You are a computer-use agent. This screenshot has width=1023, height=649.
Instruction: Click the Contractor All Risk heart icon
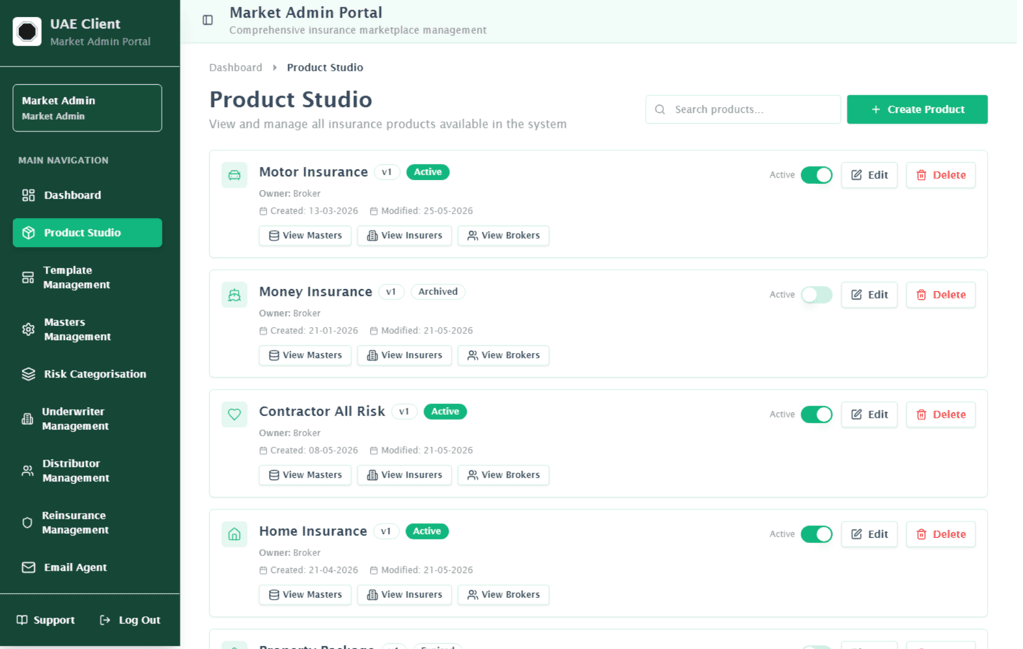pos(234,414)
